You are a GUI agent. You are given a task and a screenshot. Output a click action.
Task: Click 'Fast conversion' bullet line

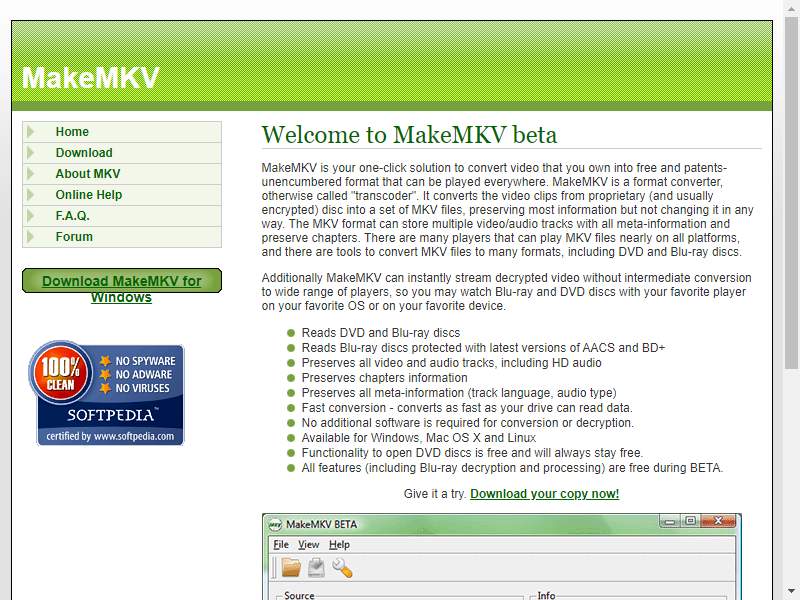click(x=467, y=408)
